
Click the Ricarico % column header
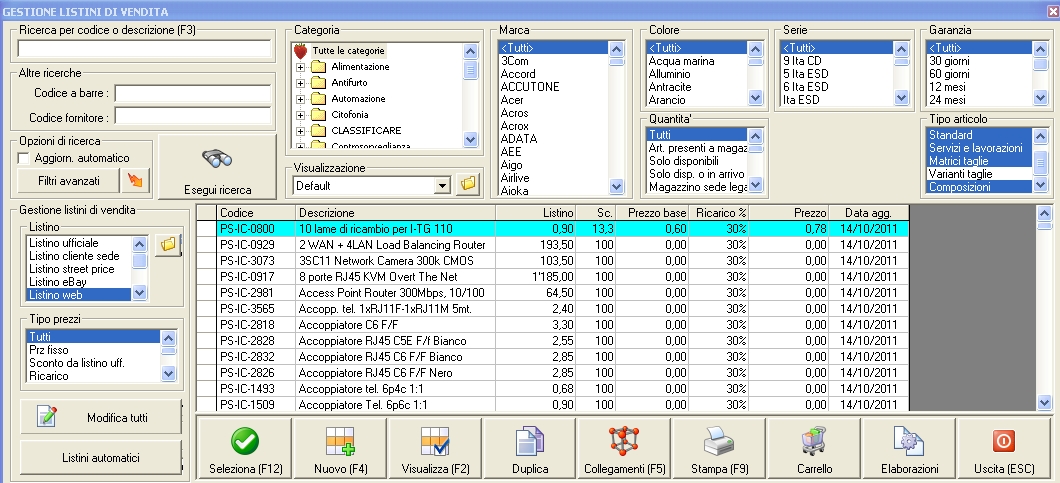click(720, 212)
